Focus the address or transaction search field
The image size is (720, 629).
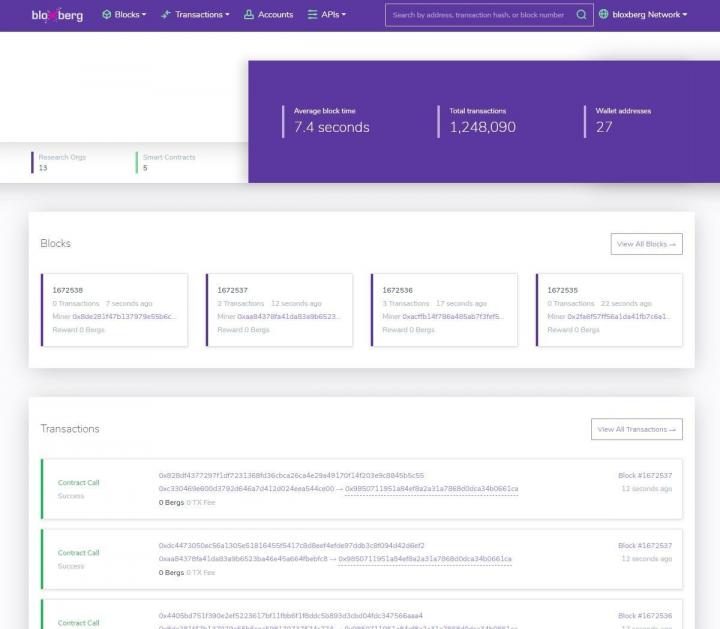click(x=478, y=15)
